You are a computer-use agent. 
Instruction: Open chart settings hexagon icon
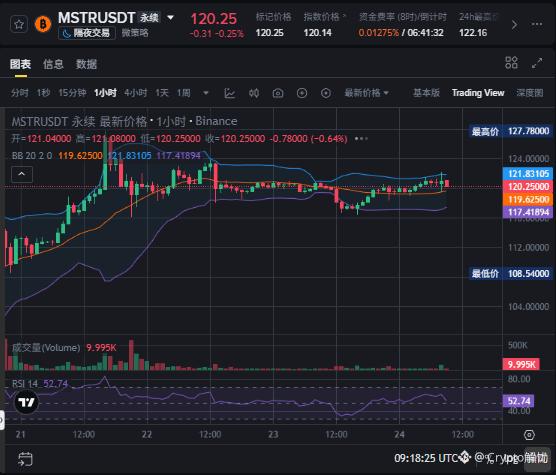pos(529,435)
